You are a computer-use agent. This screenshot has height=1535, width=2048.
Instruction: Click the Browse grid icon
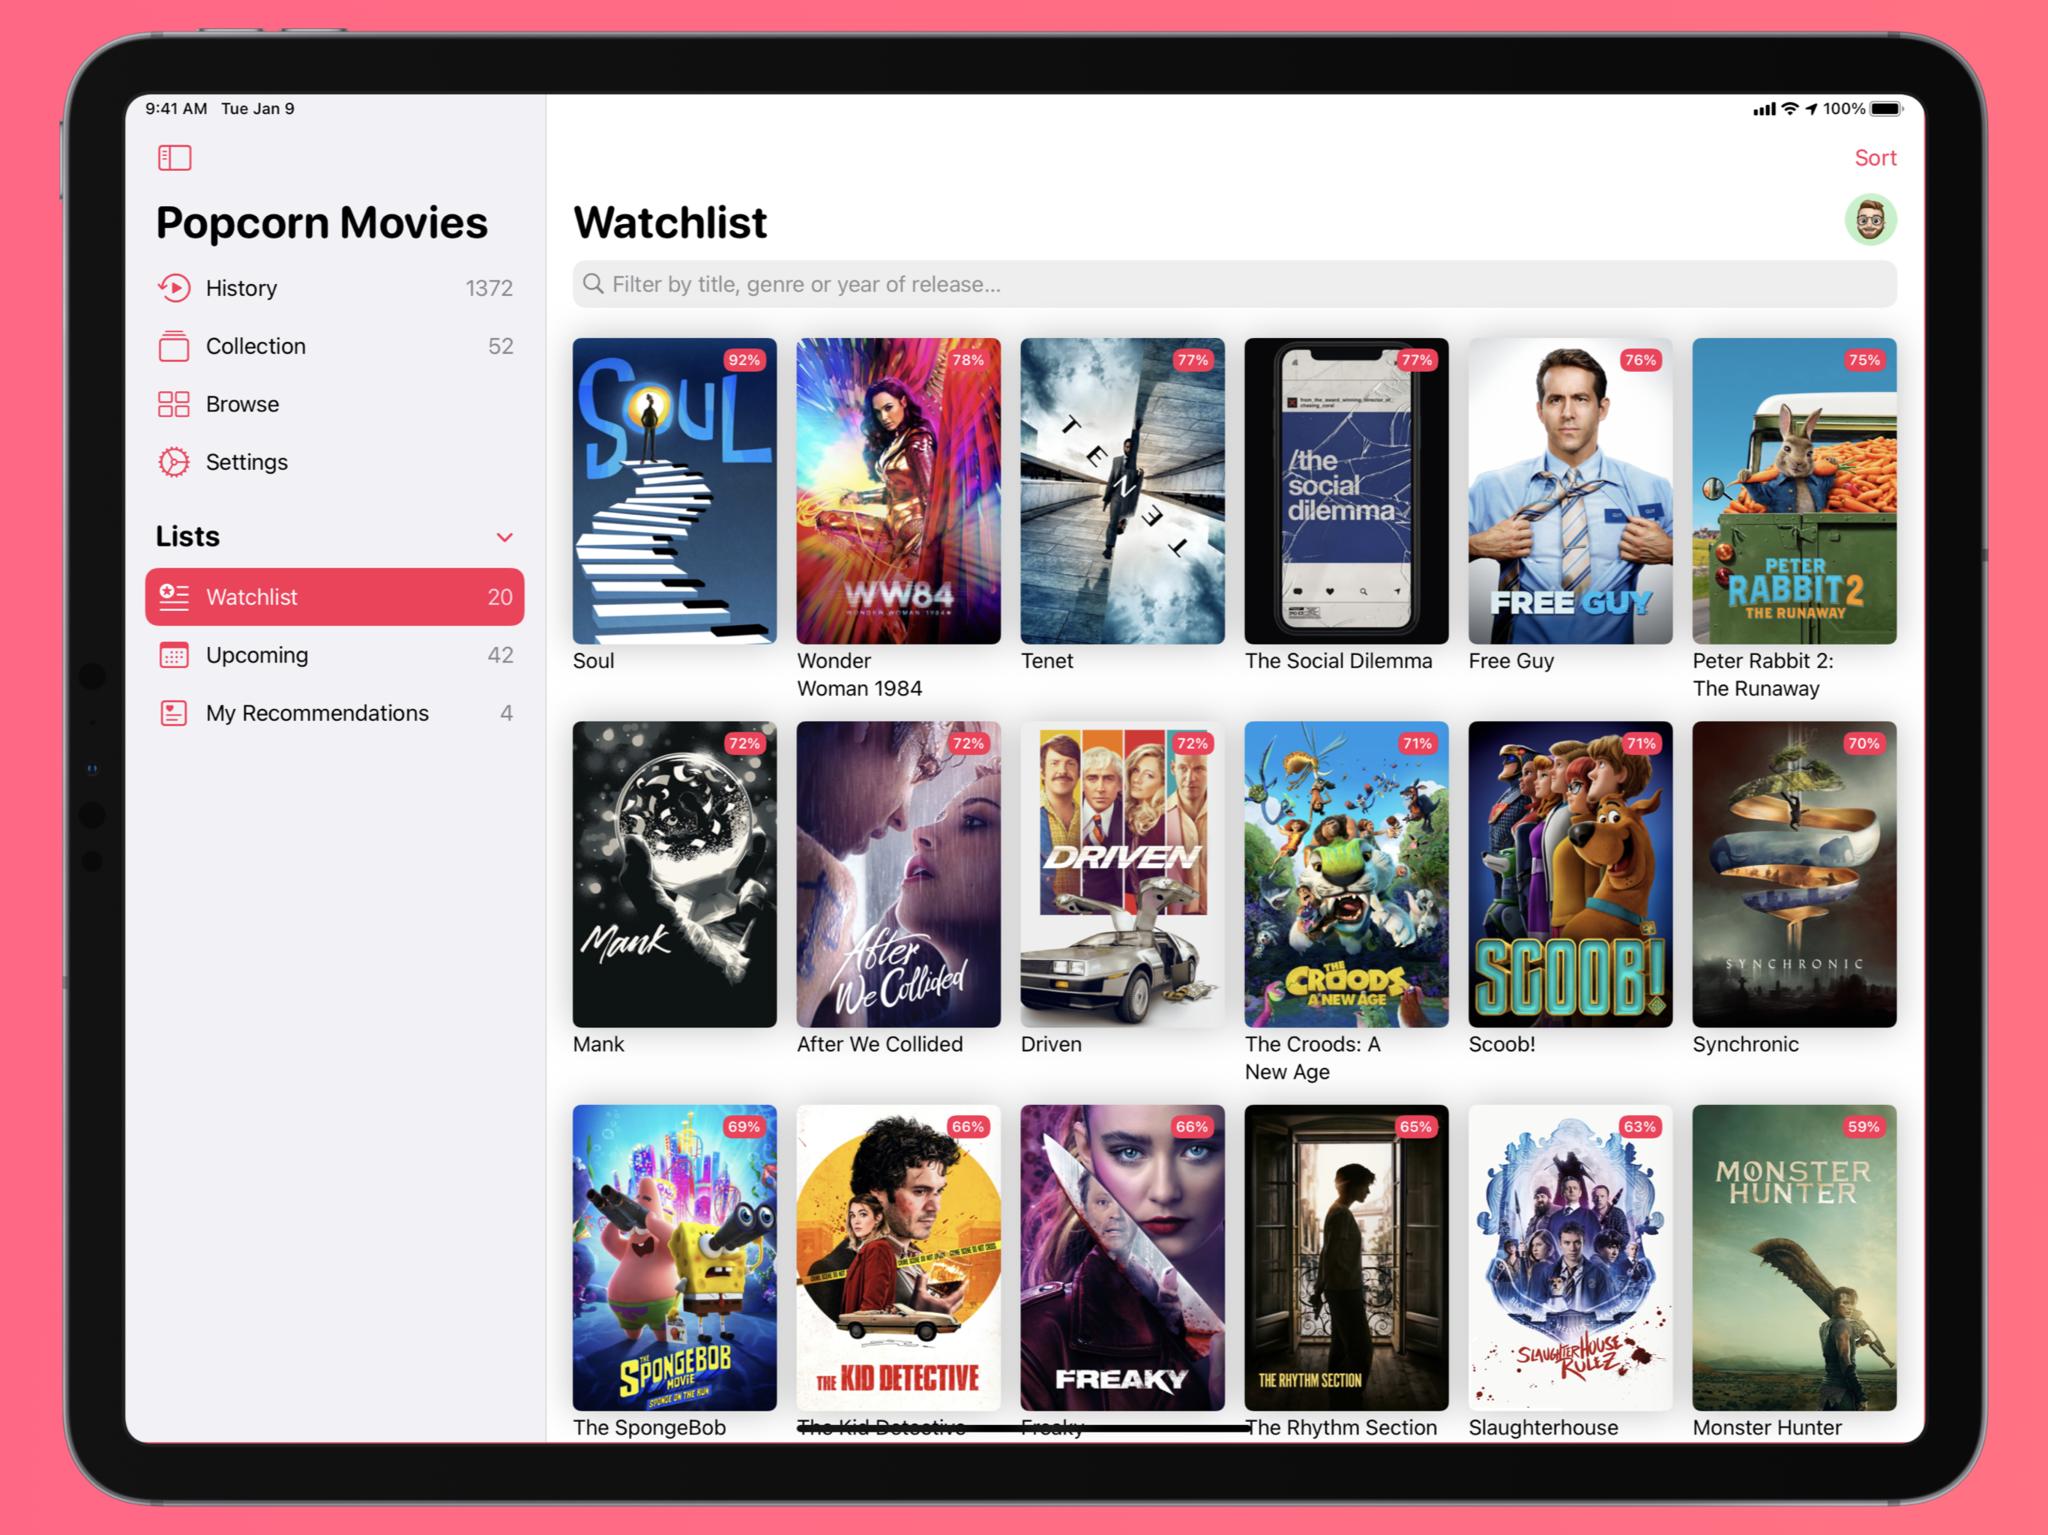coord(174,404)
